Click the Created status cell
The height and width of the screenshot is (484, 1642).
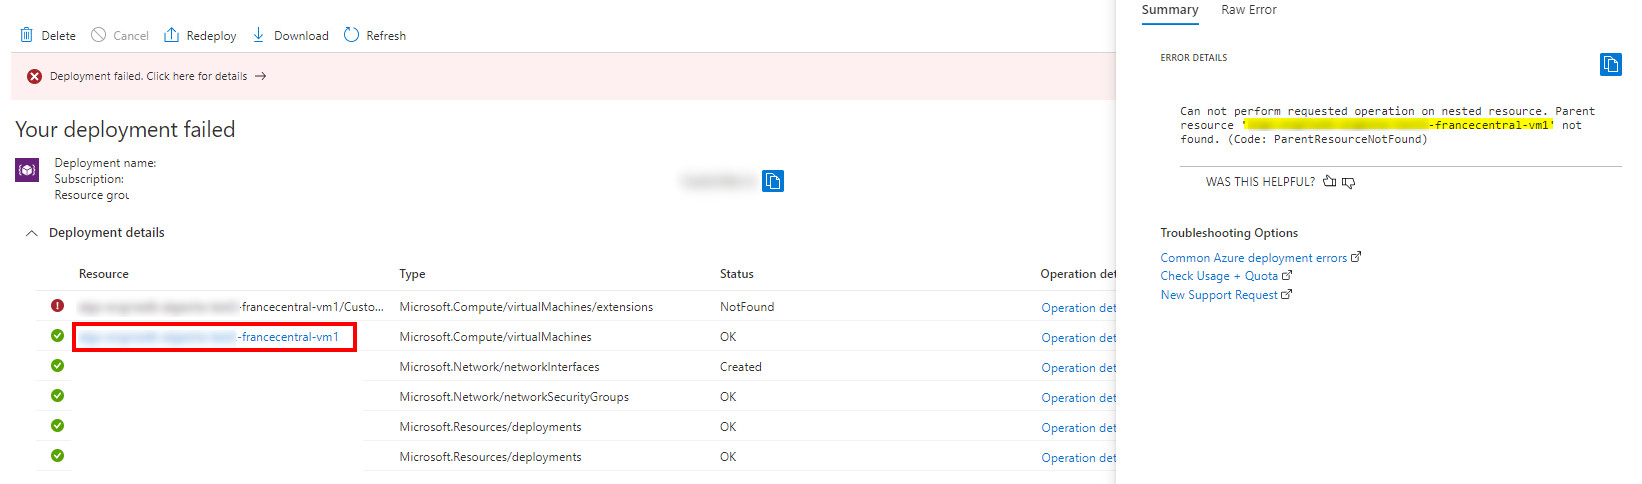(741, 367)
